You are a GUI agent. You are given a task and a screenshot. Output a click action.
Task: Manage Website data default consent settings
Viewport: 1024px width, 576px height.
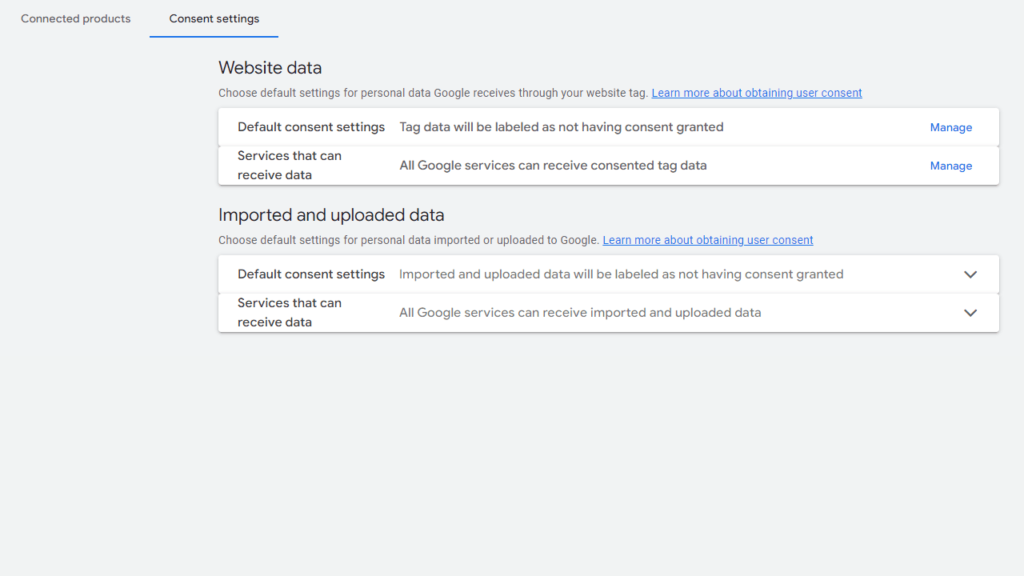pyautogui.click(x=951, y=127)
